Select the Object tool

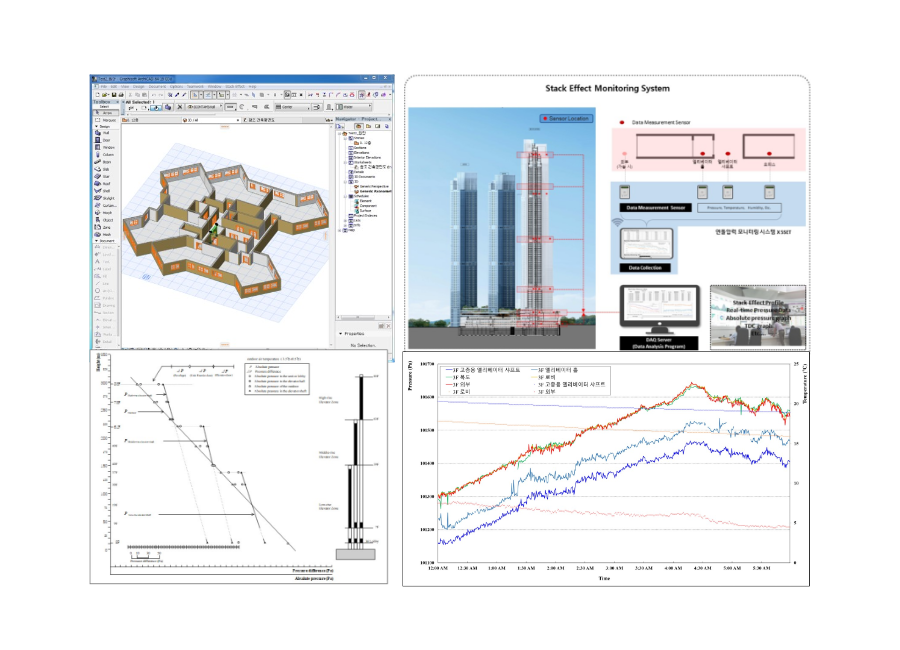106,220
